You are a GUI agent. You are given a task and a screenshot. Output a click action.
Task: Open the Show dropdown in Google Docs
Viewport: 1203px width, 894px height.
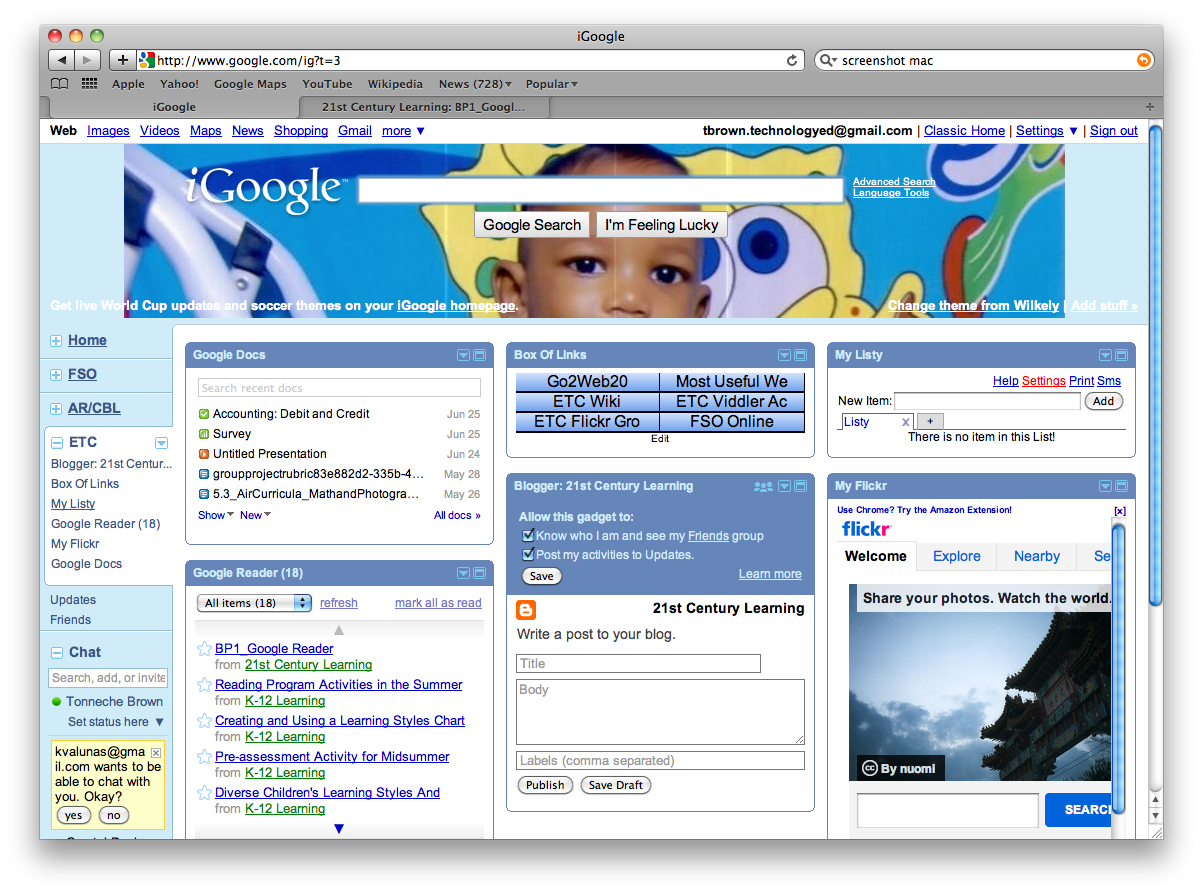tap(216, 515)
